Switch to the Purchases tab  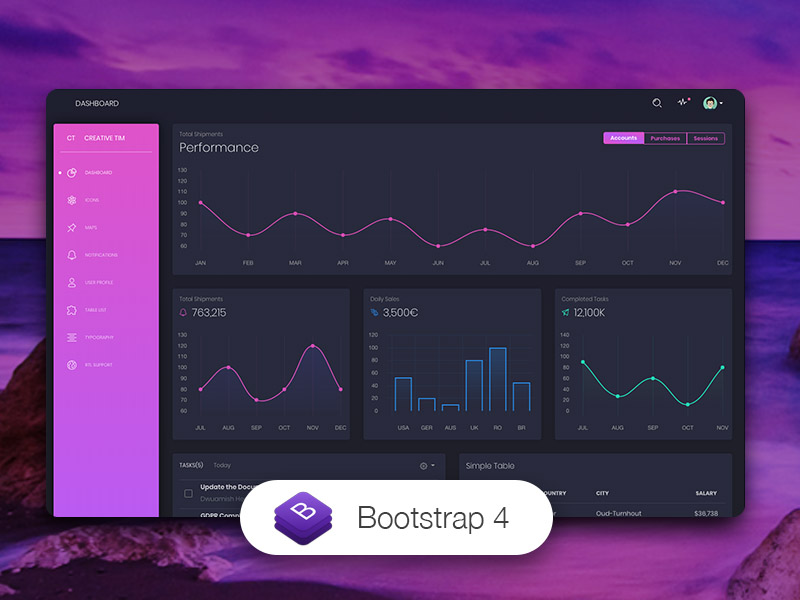pos(666,138)
